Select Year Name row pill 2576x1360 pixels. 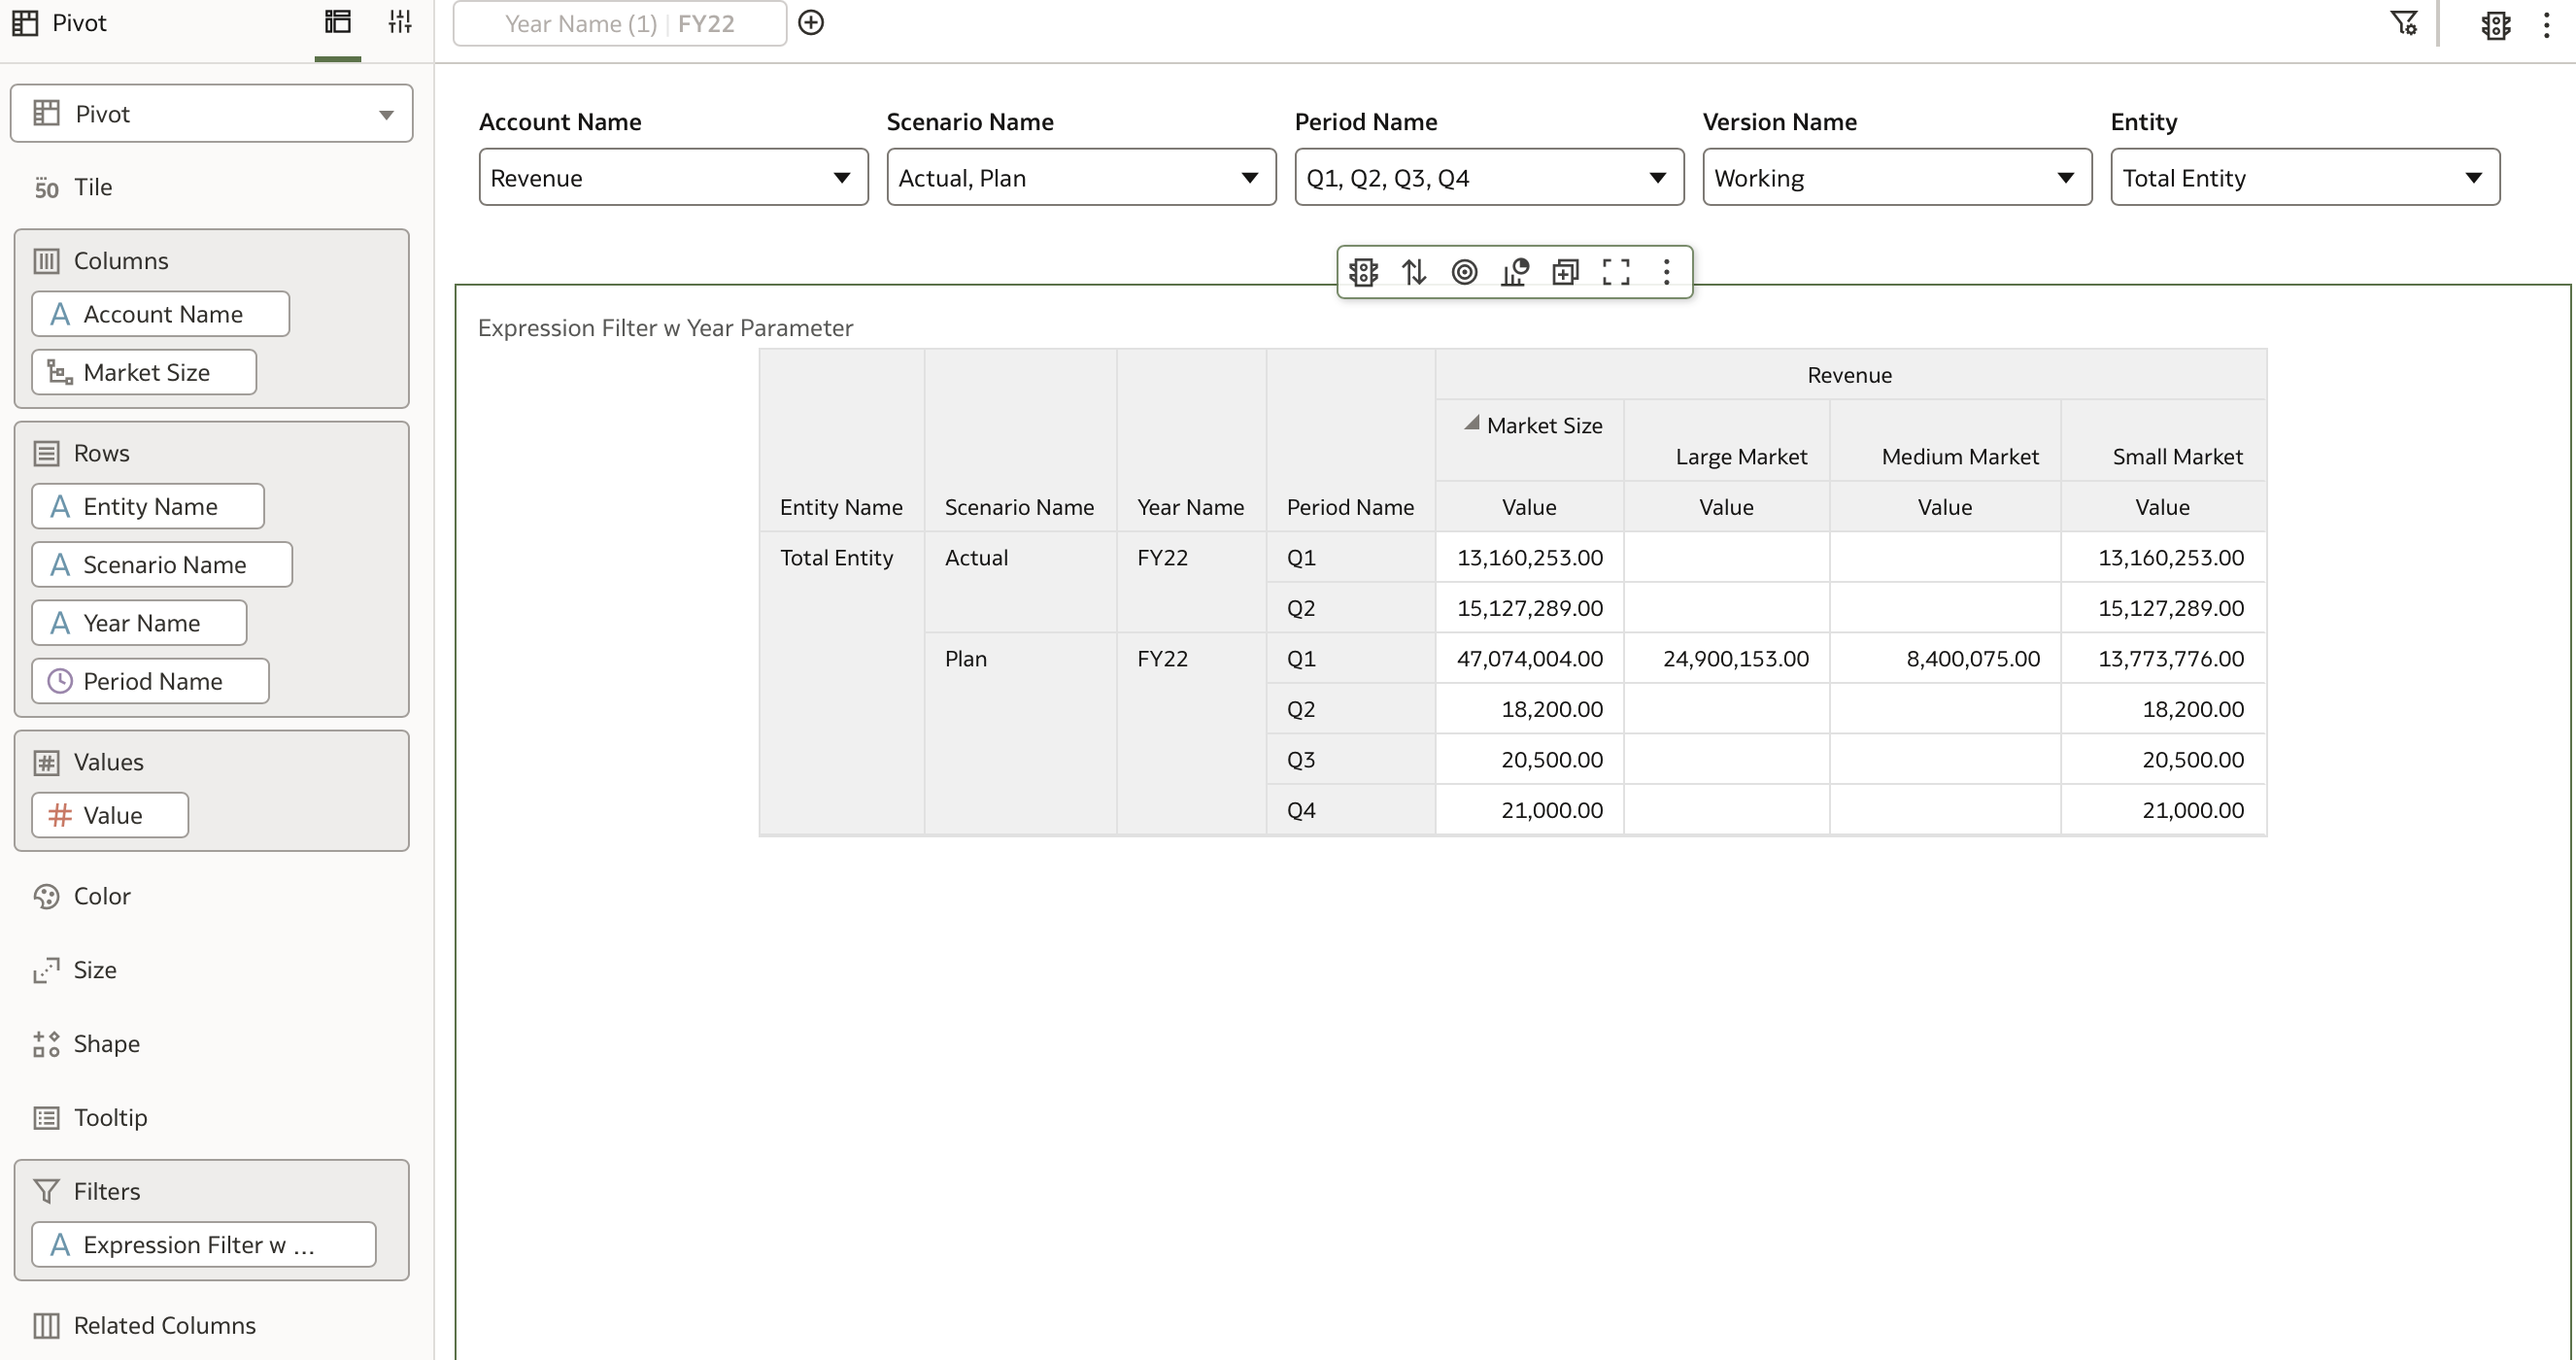(x=139, y=623)
